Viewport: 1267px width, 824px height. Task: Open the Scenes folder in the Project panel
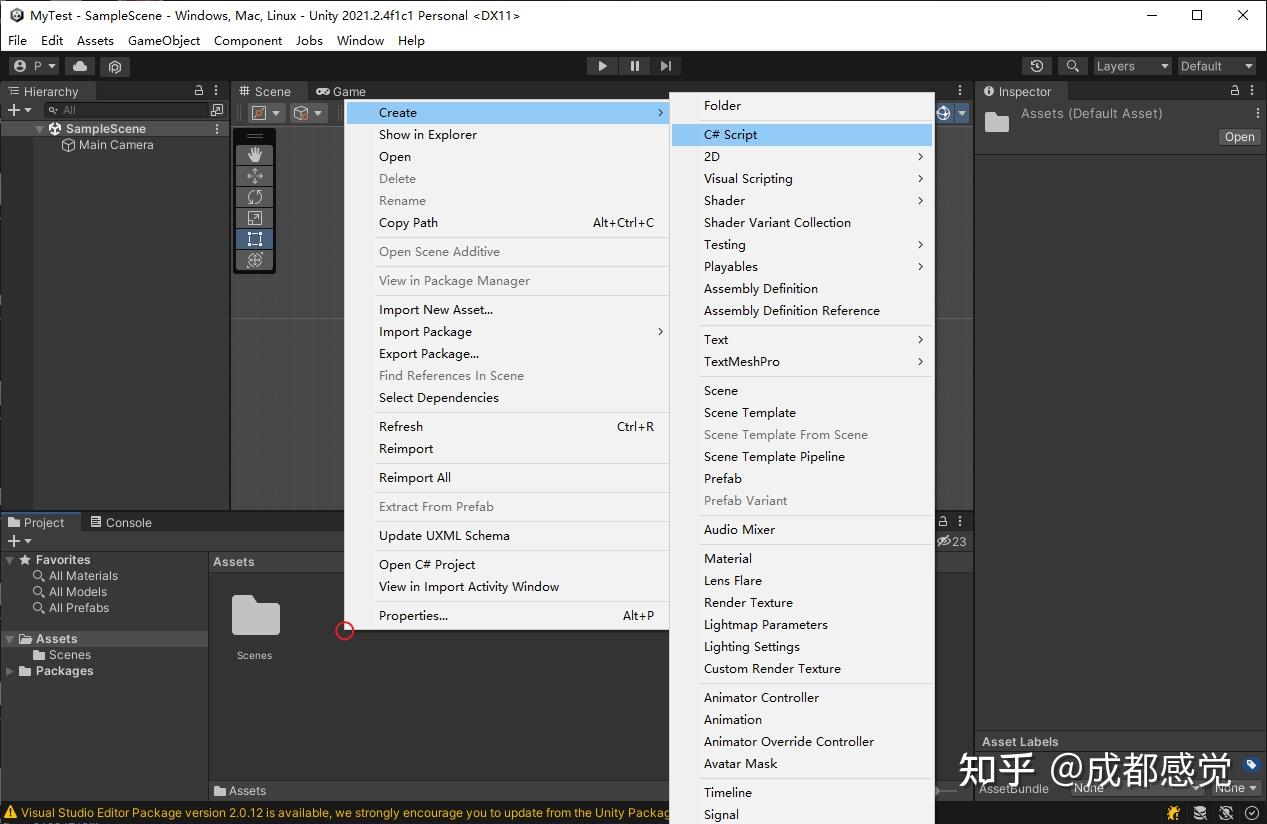click(69, 654)
